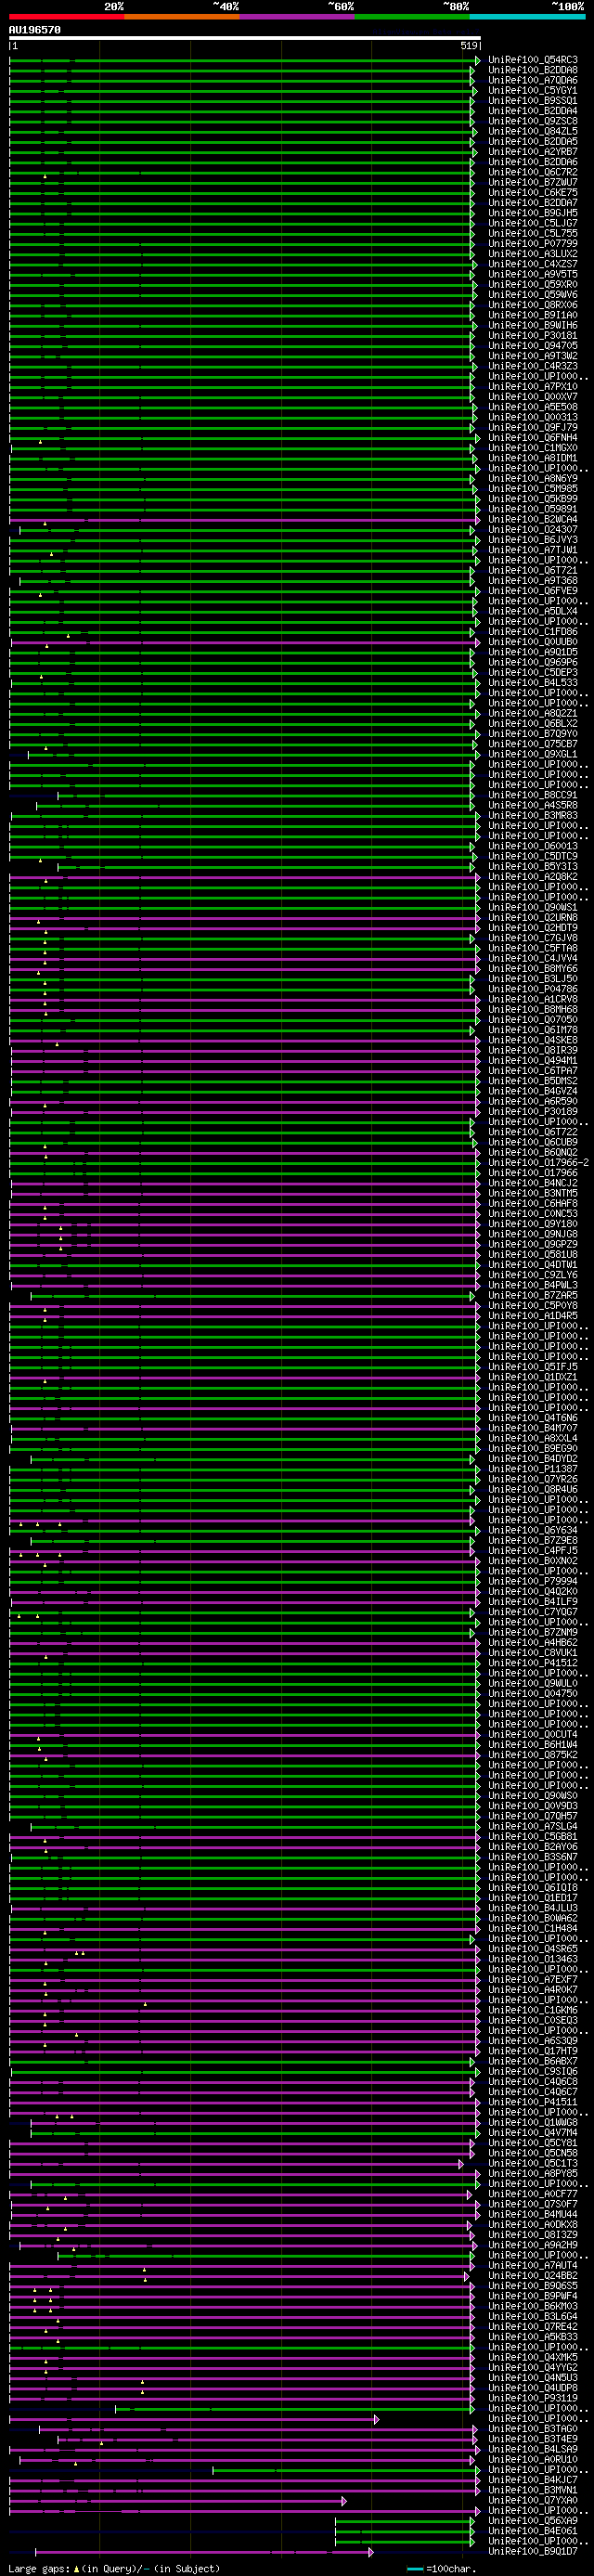Select hit label UniRef100_P11387
This screenshot has height=2576, width=594.
tap(532, 1468)
